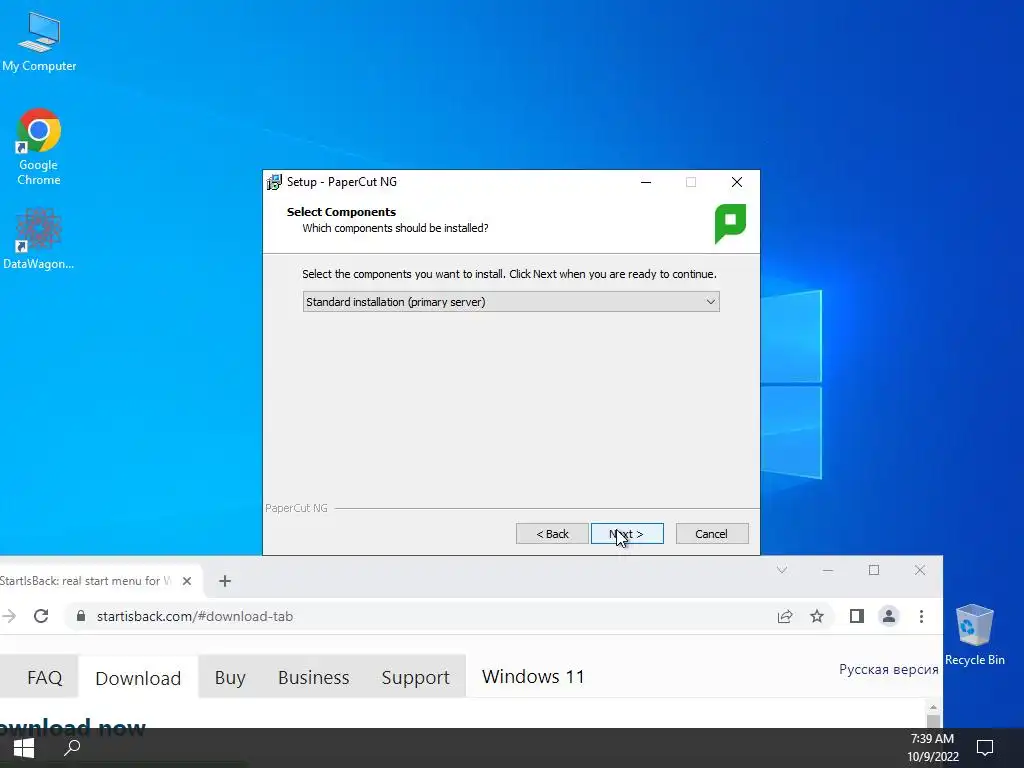Maximize the Chrome window
The image size is (1024, 768).
tap(874, 570)
